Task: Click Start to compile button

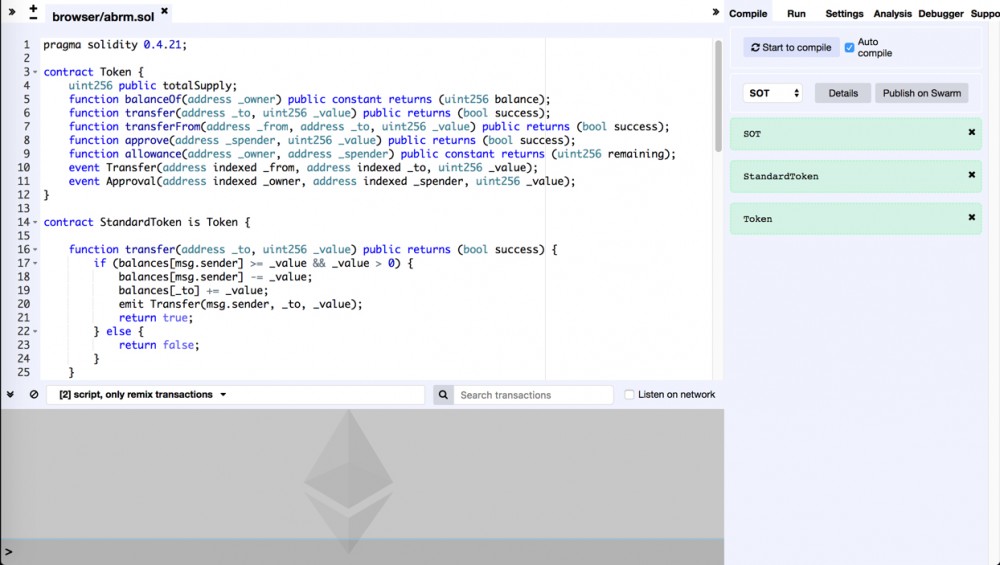Action: [x=791, y=47]
